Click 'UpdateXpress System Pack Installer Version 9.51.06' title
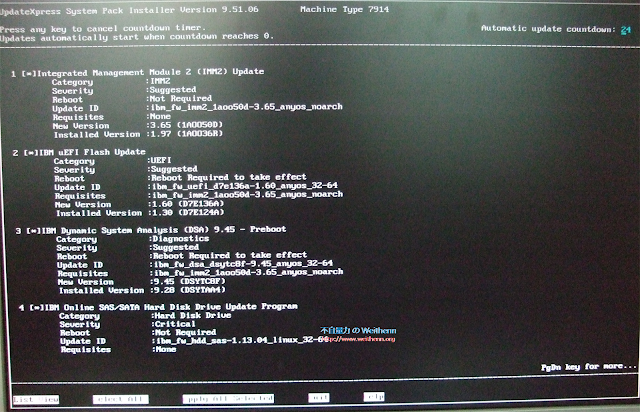Screen dimensions: 640x412 click(129, 10)
